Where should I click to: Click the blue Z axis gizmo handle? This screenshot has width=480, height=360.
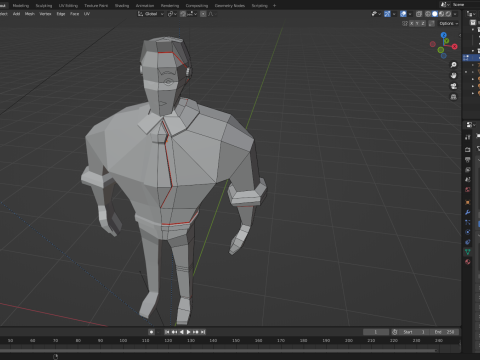443,35
